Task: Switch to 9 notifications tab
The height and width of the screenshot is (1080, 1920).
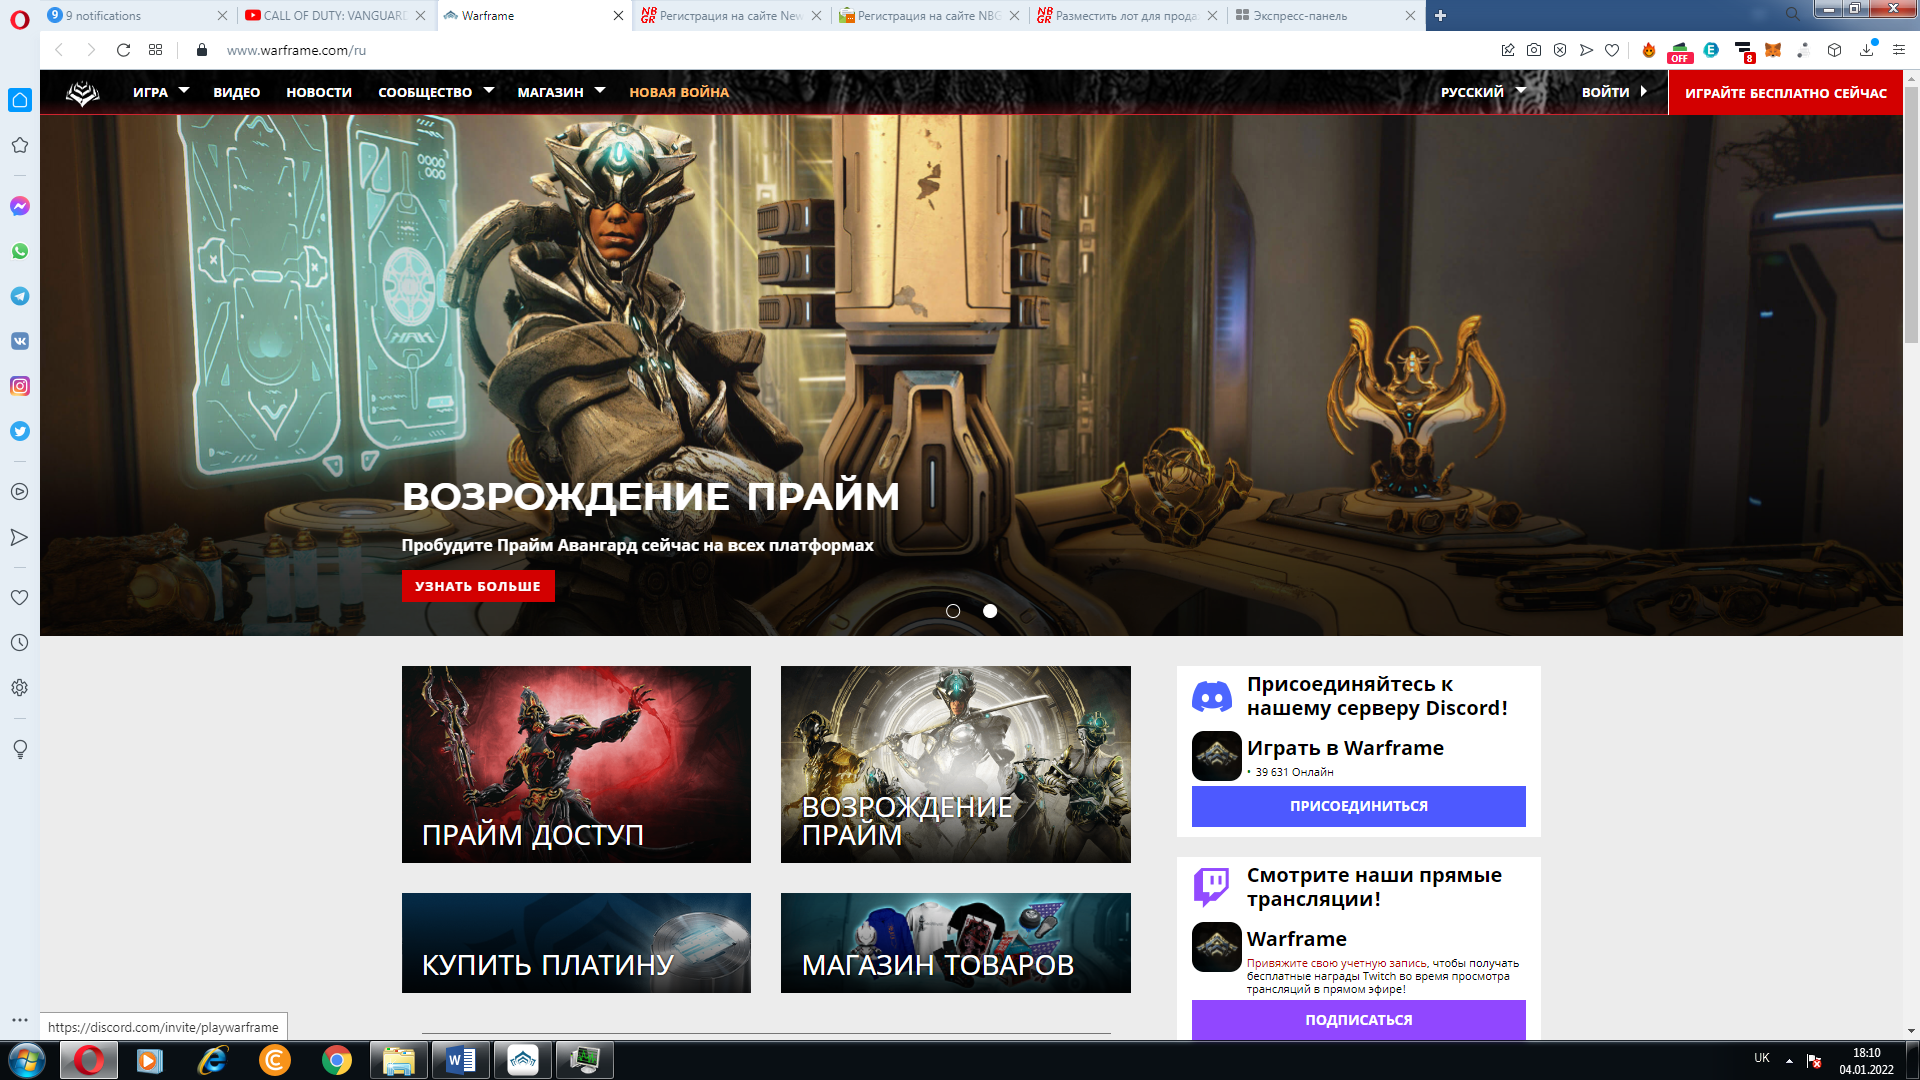Action: [135, 15]
